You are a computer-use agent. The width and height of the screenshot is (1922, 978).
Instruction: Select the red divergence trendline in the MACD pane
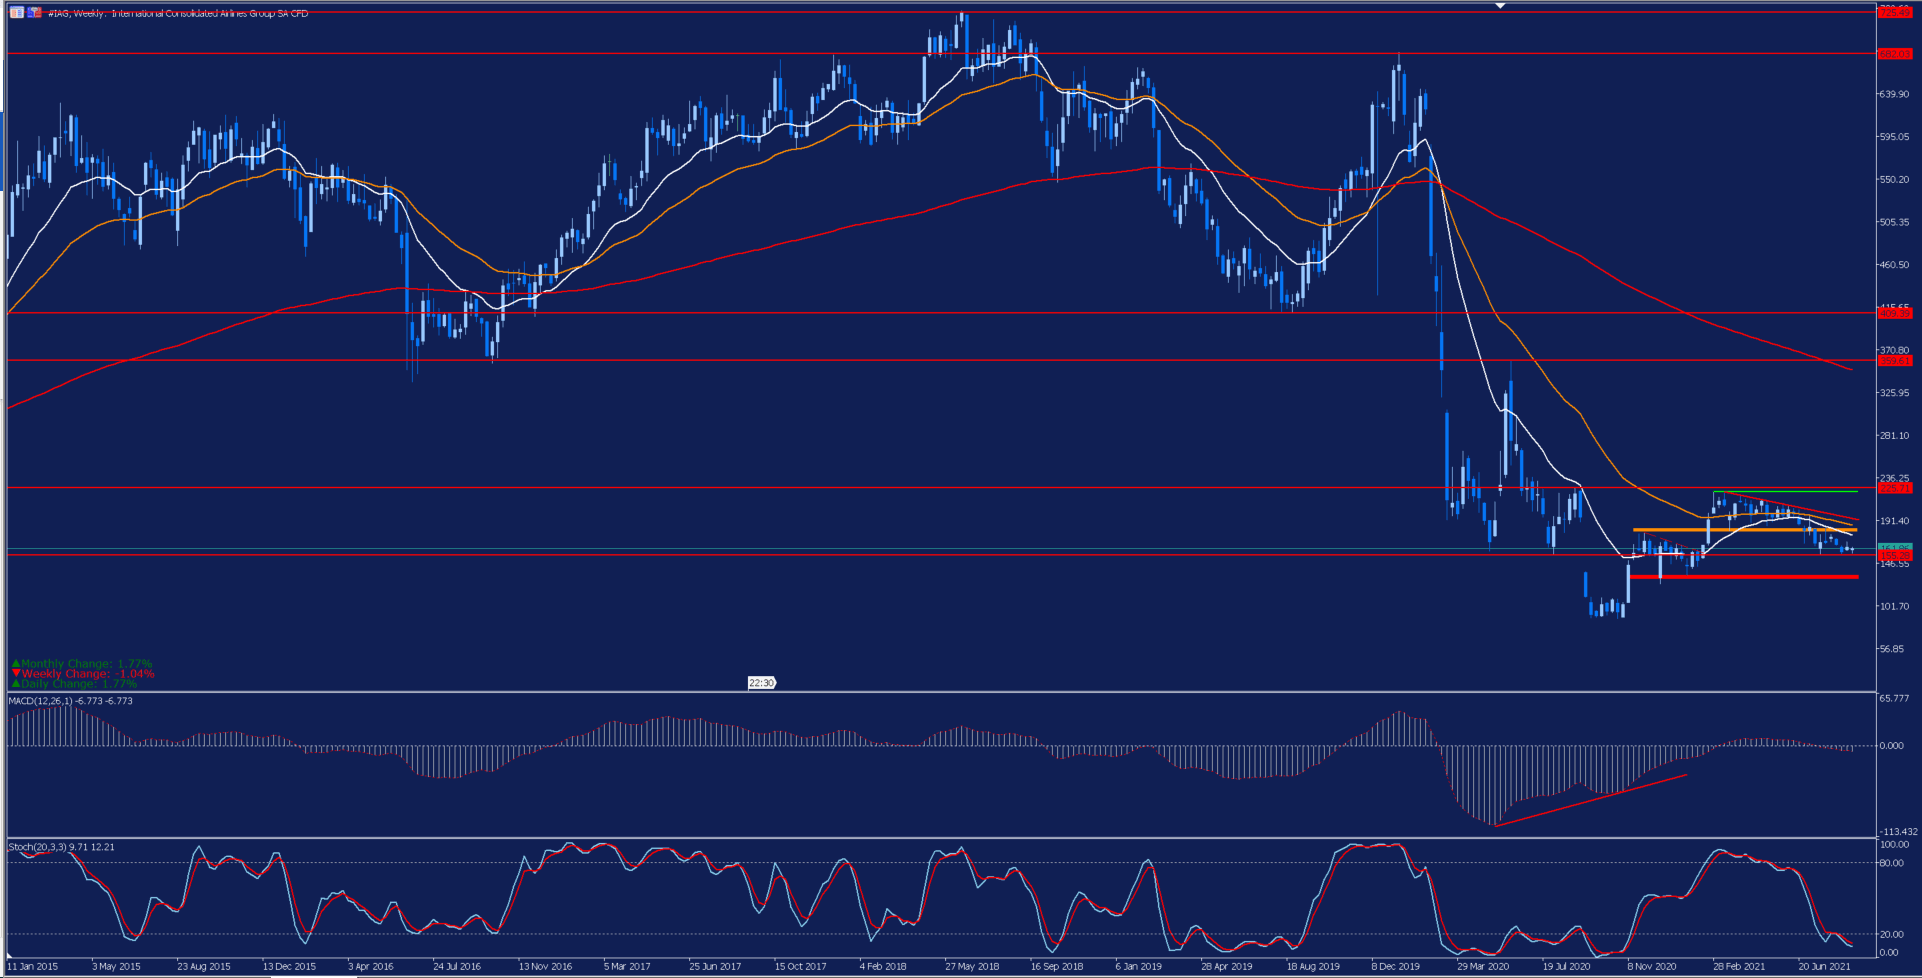(1590, 800)
